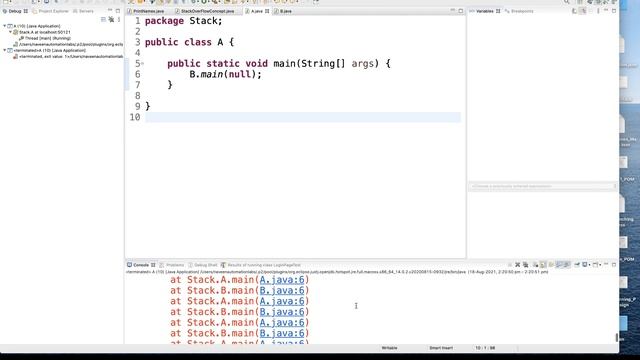Screen dimensions: 640x360
Task: Click the search magnifier icon in top toolbar
Action: pos(567,2)
